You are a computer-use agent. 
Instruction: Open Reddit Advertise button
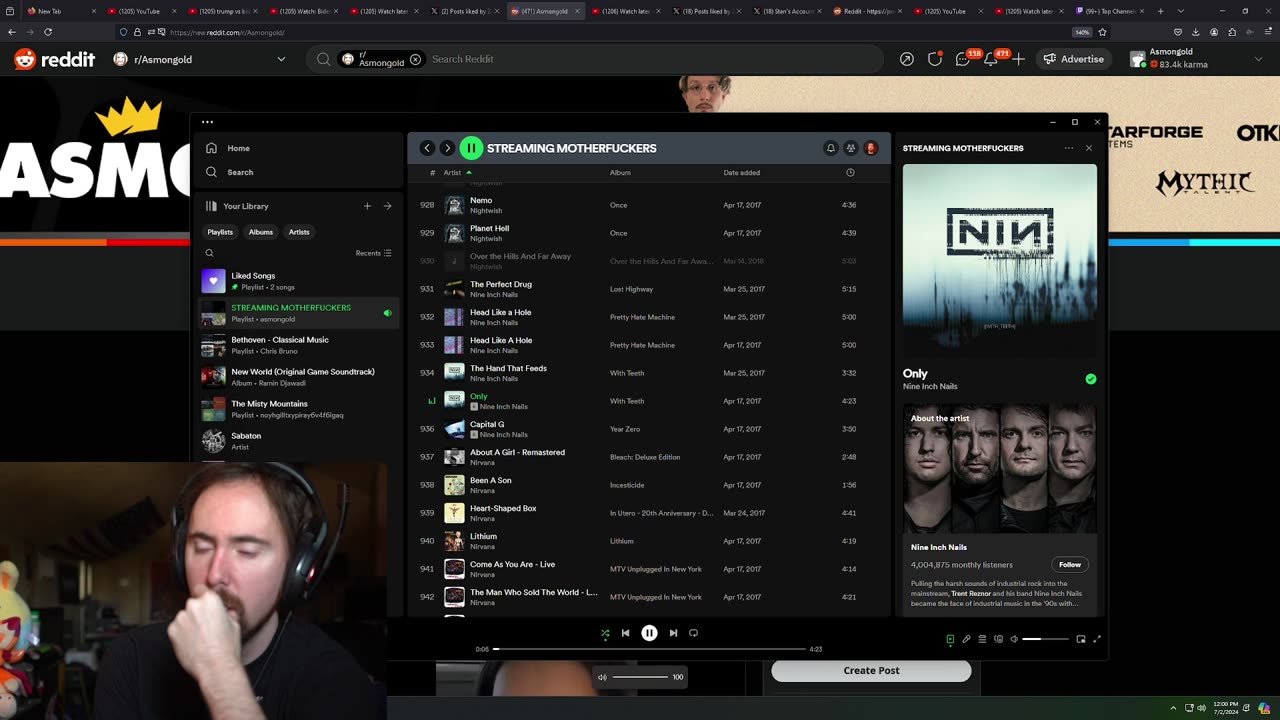[1074, 59]
